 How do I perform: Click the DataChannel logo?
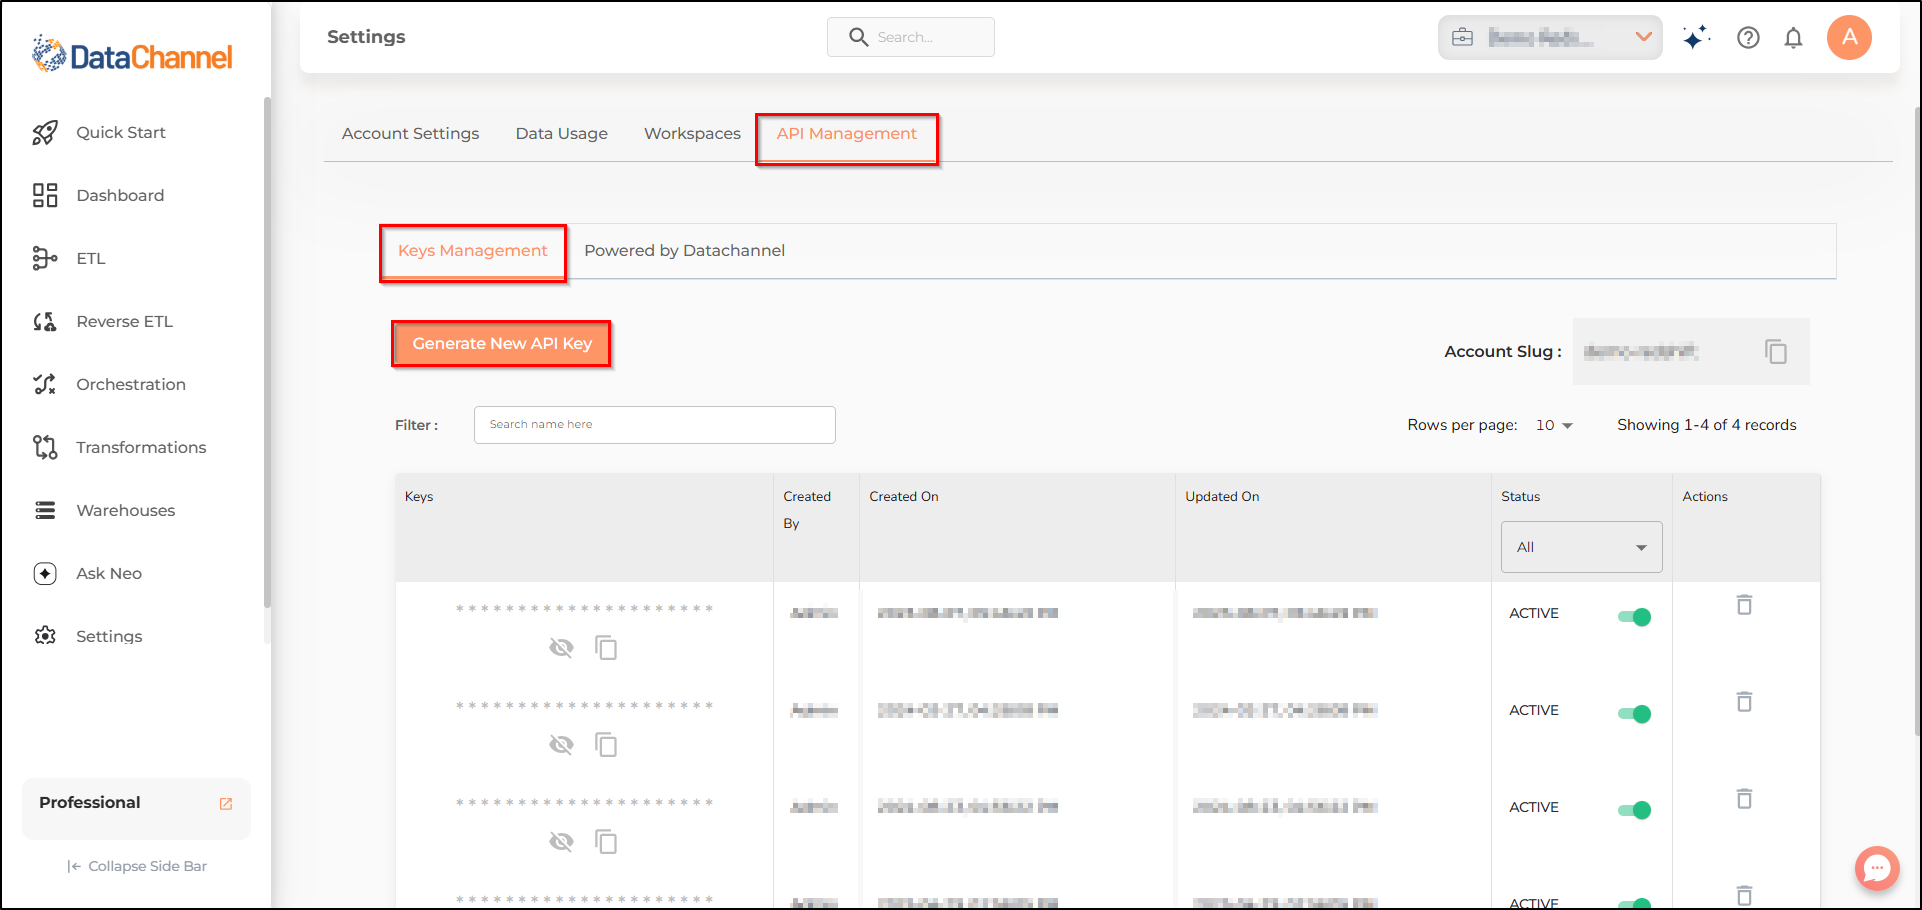pyautogui.click(x=132, y=55)
